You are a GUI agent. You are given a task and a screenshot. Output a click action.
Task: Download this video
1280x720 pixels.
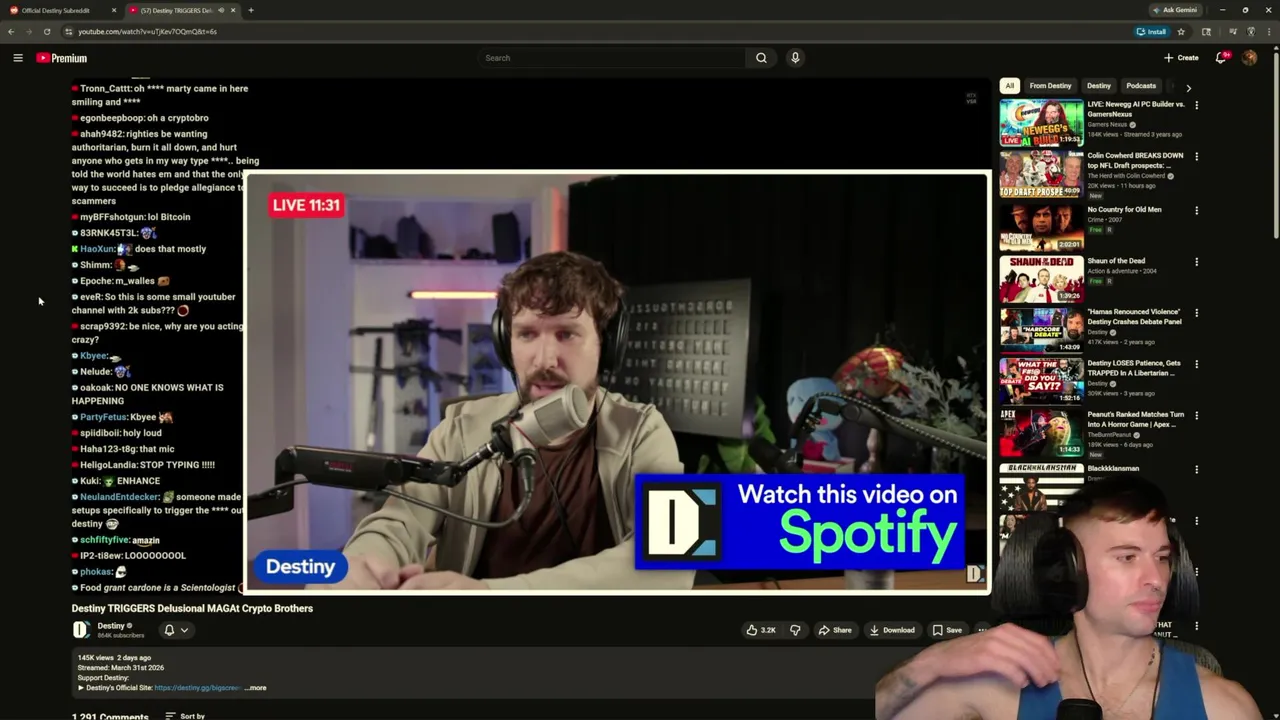(892, 630)
